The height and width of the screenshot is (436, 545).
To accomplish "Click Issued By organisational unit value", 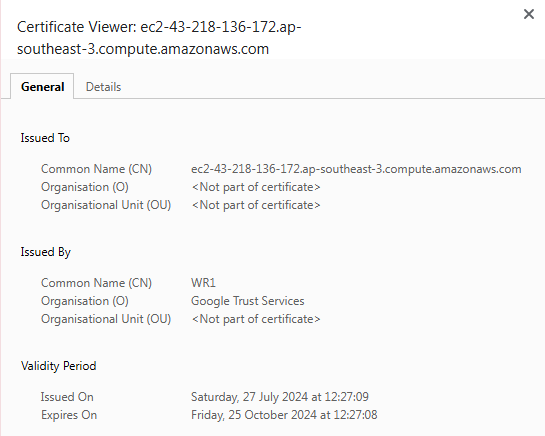I will pyautogui.click(x=256, y=319).
